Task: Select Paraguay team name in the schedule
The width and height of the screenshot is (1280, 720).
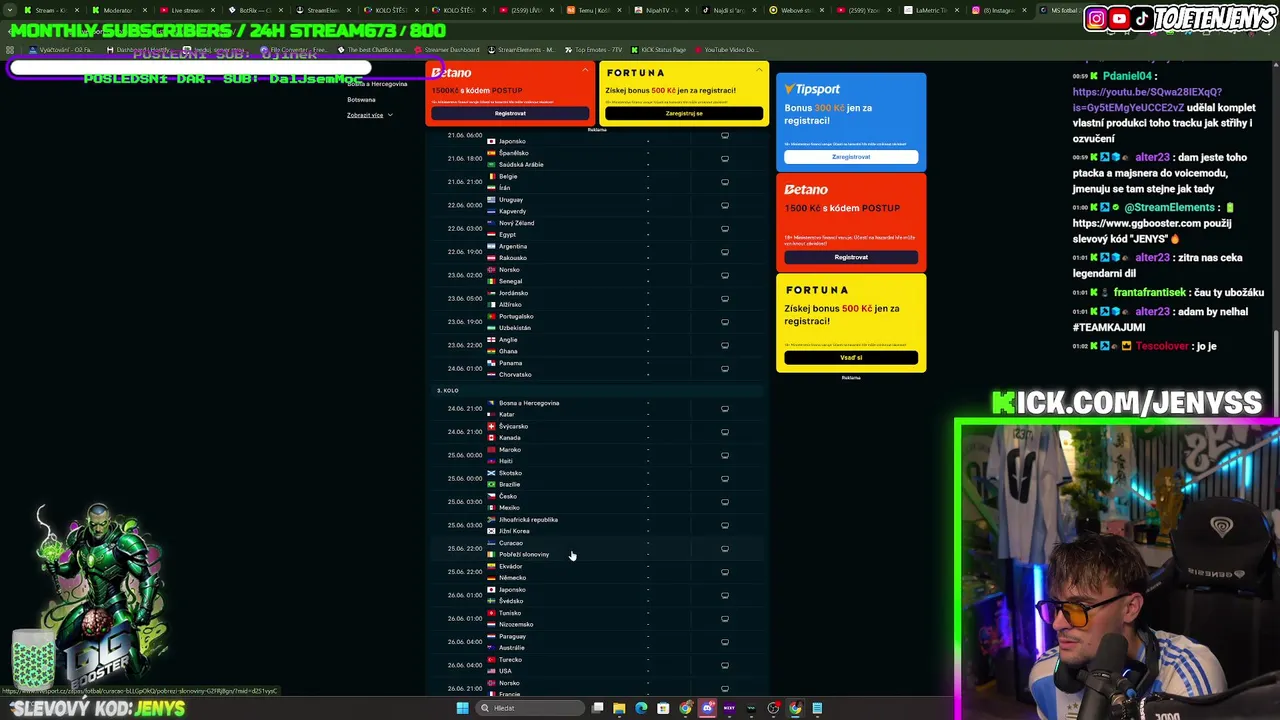Action: click(512, 636)
